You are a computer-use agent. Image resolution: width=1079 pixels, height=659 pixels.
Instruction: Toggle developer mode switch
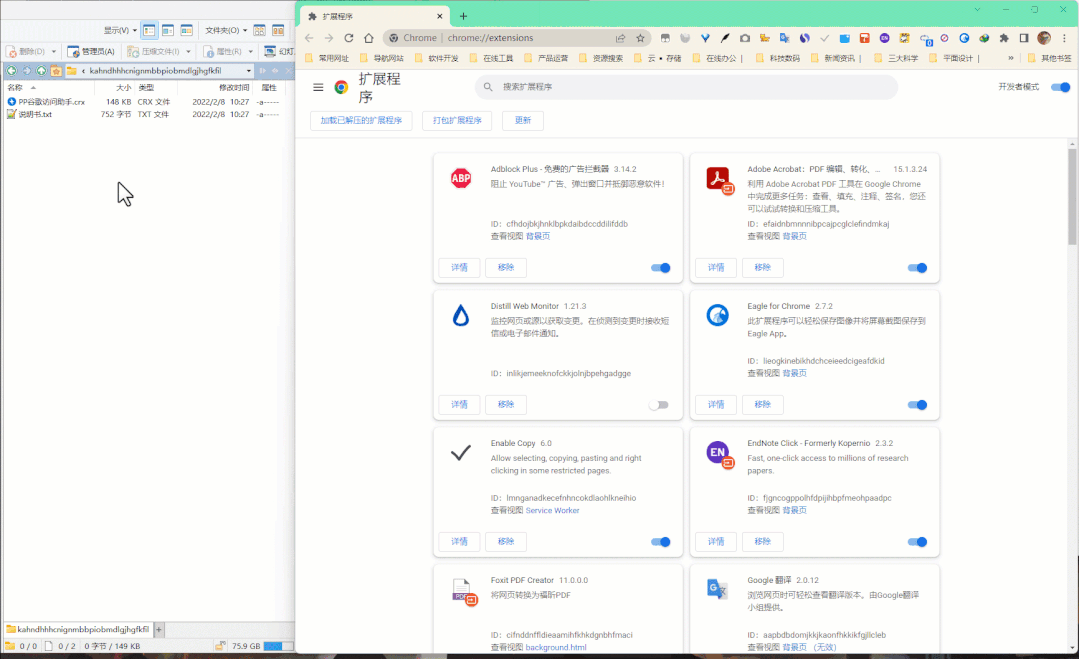point(1060,87)
